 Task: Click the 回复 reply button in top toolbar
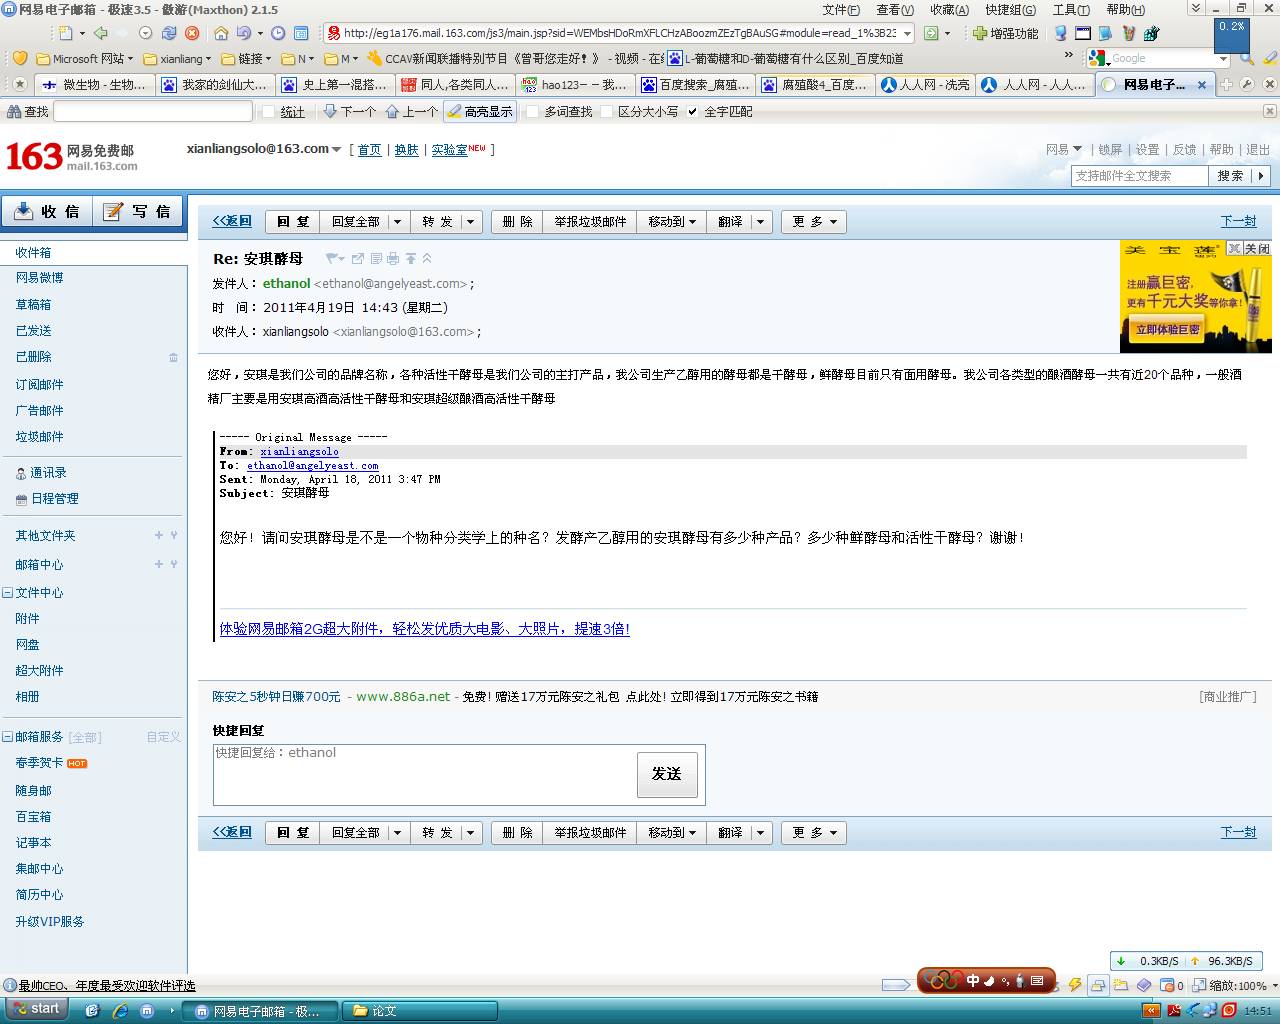(x=293, y=222)
